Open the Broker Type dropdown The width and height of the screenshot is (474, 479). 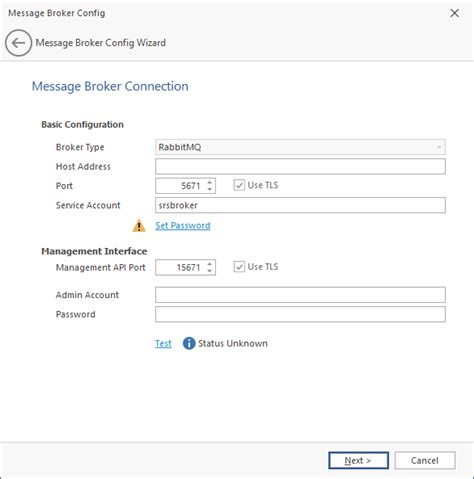coord(300,147)
